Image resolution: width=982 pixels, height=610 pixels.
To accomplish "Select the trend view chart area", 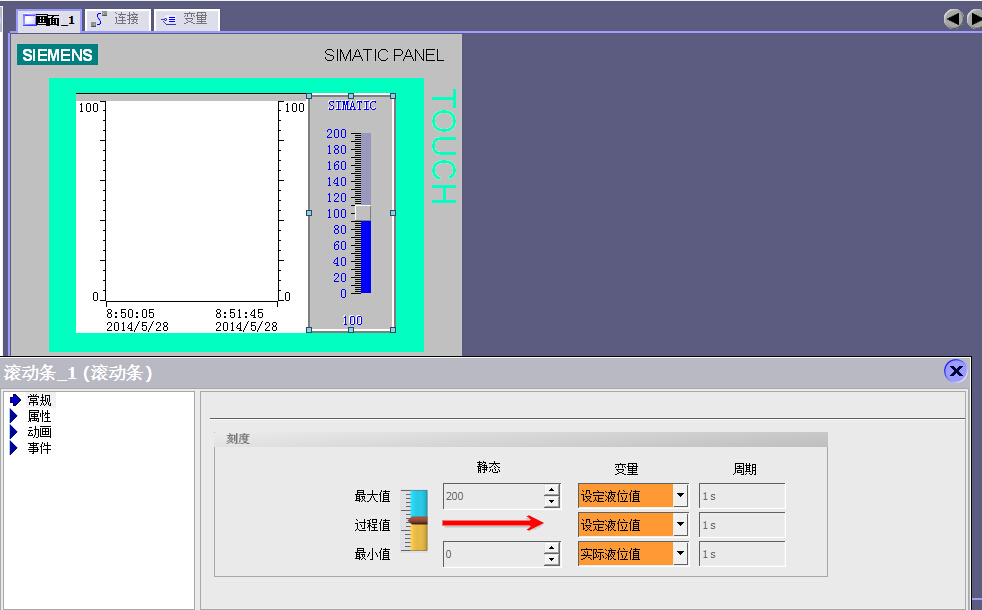I will click(x=191, y=213).
